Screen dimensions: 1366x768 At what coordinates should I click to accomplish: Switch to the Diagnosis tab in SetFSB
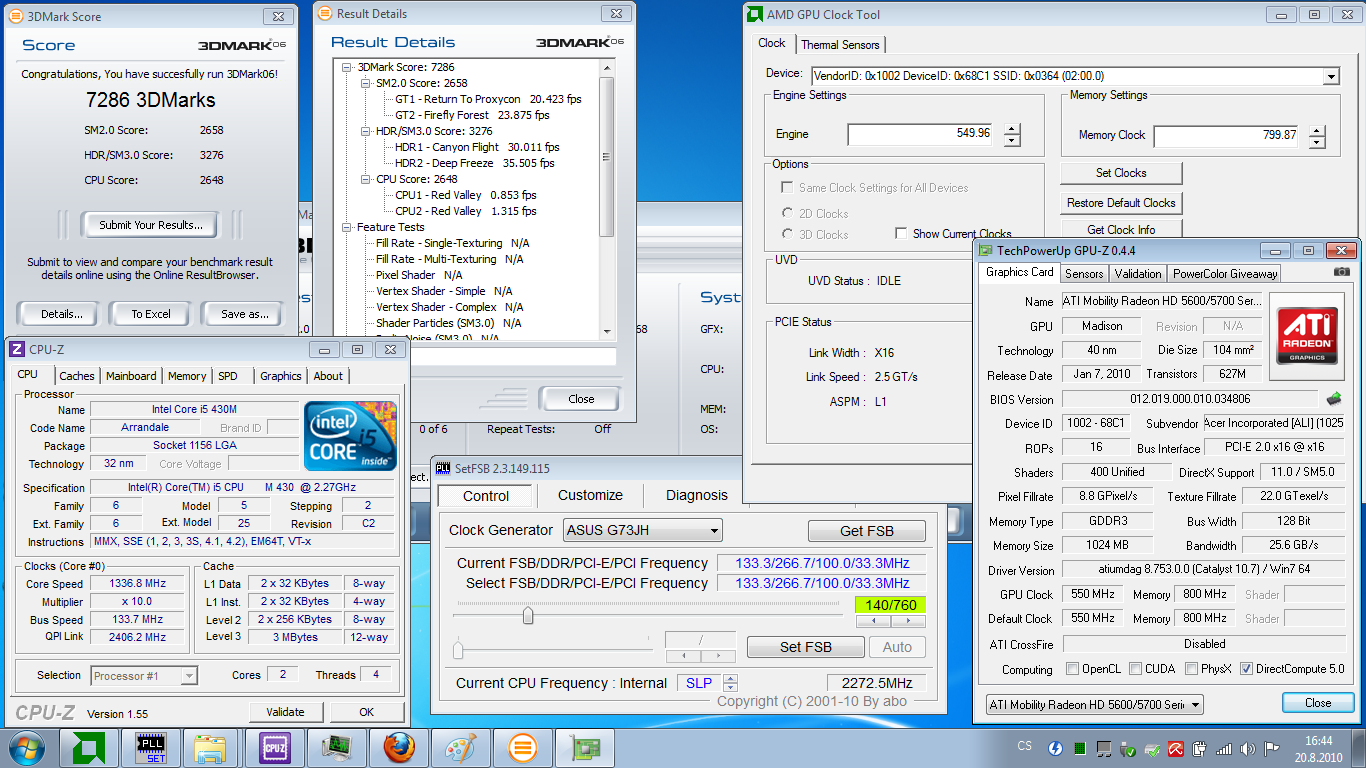coord(697,495)
